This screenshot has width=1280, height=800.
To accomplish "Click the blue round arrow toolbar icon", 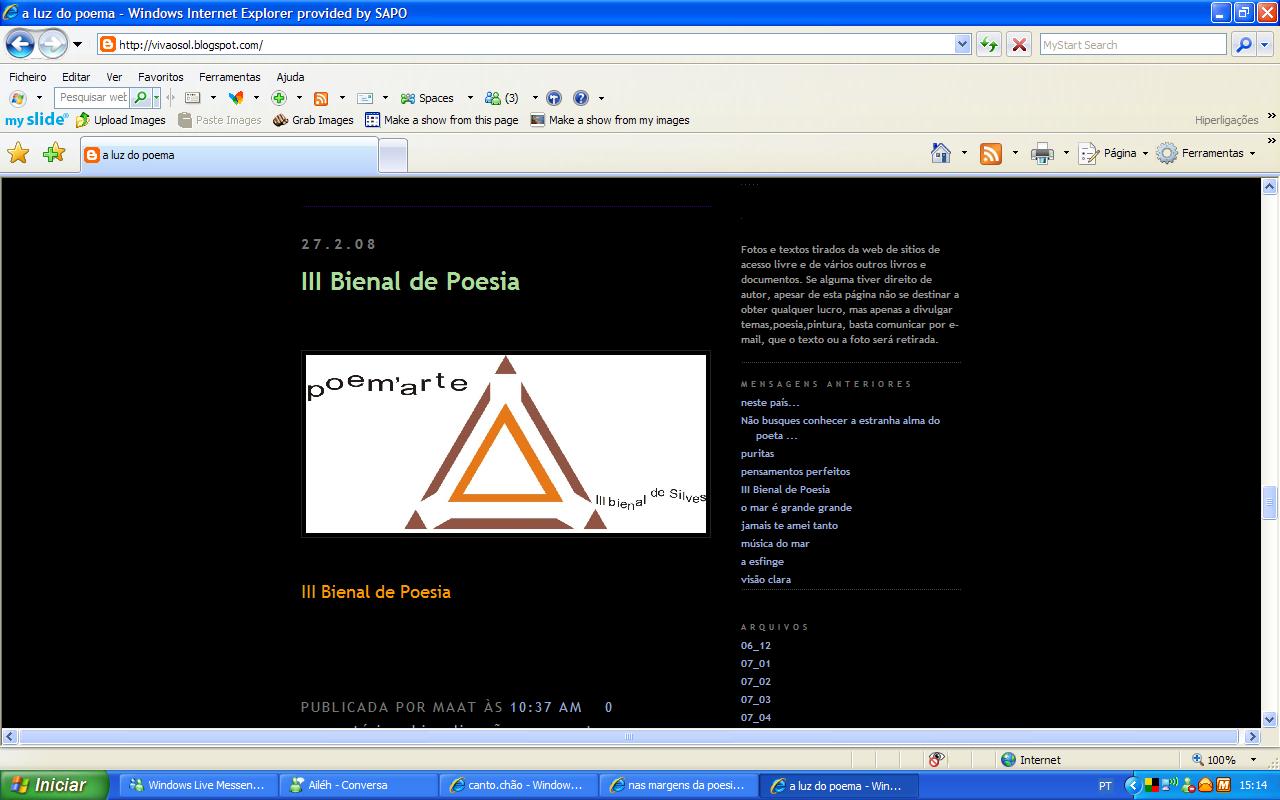I will (553, 98).
